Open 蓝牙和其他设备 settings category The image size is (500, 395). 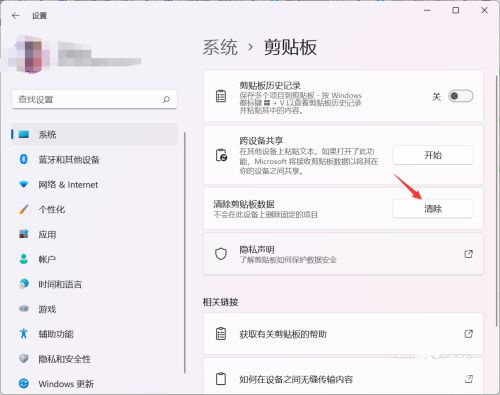[94, 159]
